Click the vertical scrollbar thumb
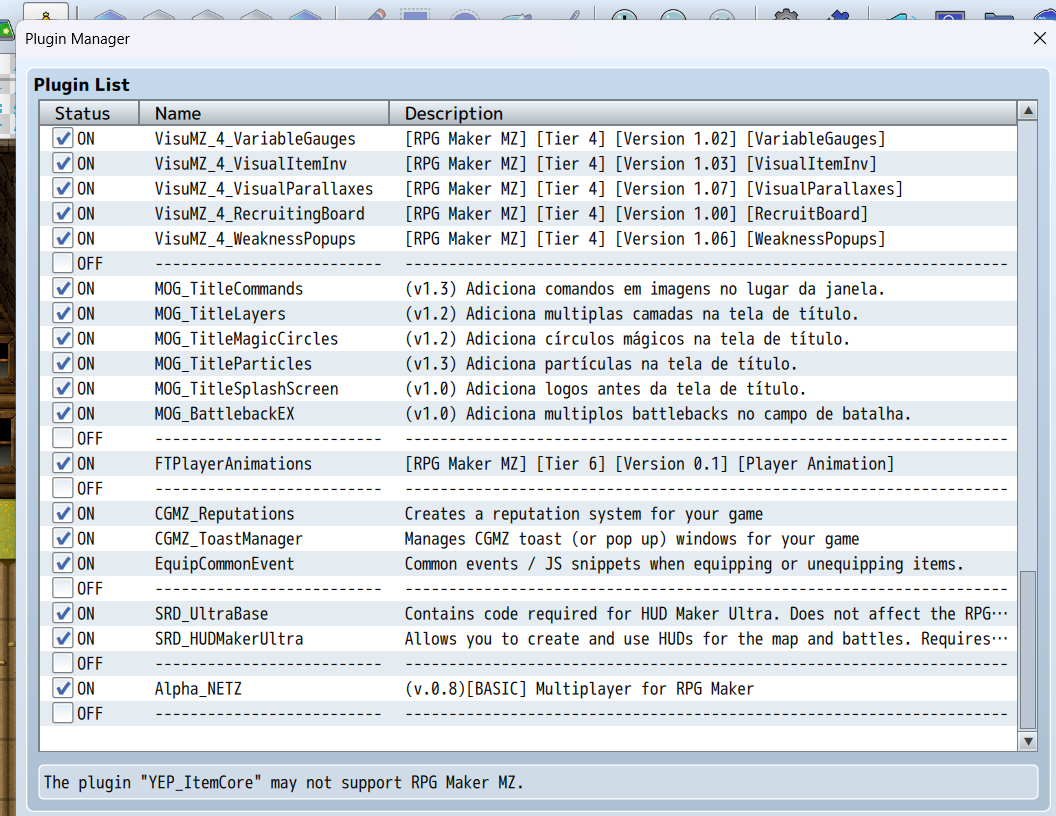The height and width of the screenshot is (816, 1056). click(x=1028, y=650)
